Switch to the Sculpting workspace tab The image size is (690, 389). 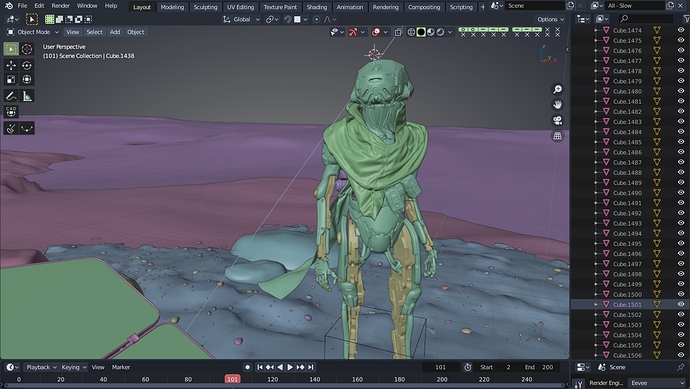coord(206,7)
